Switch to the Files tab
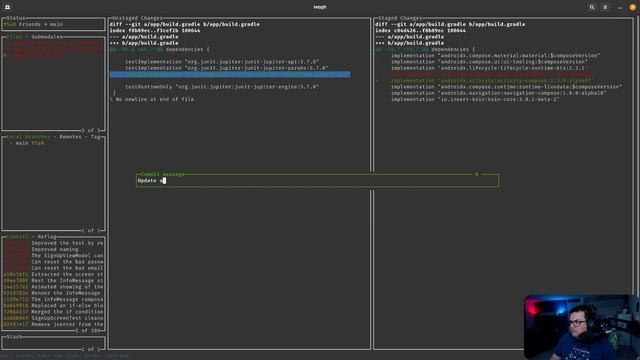The width and height of the screenshot is (640, 360). 15,37
